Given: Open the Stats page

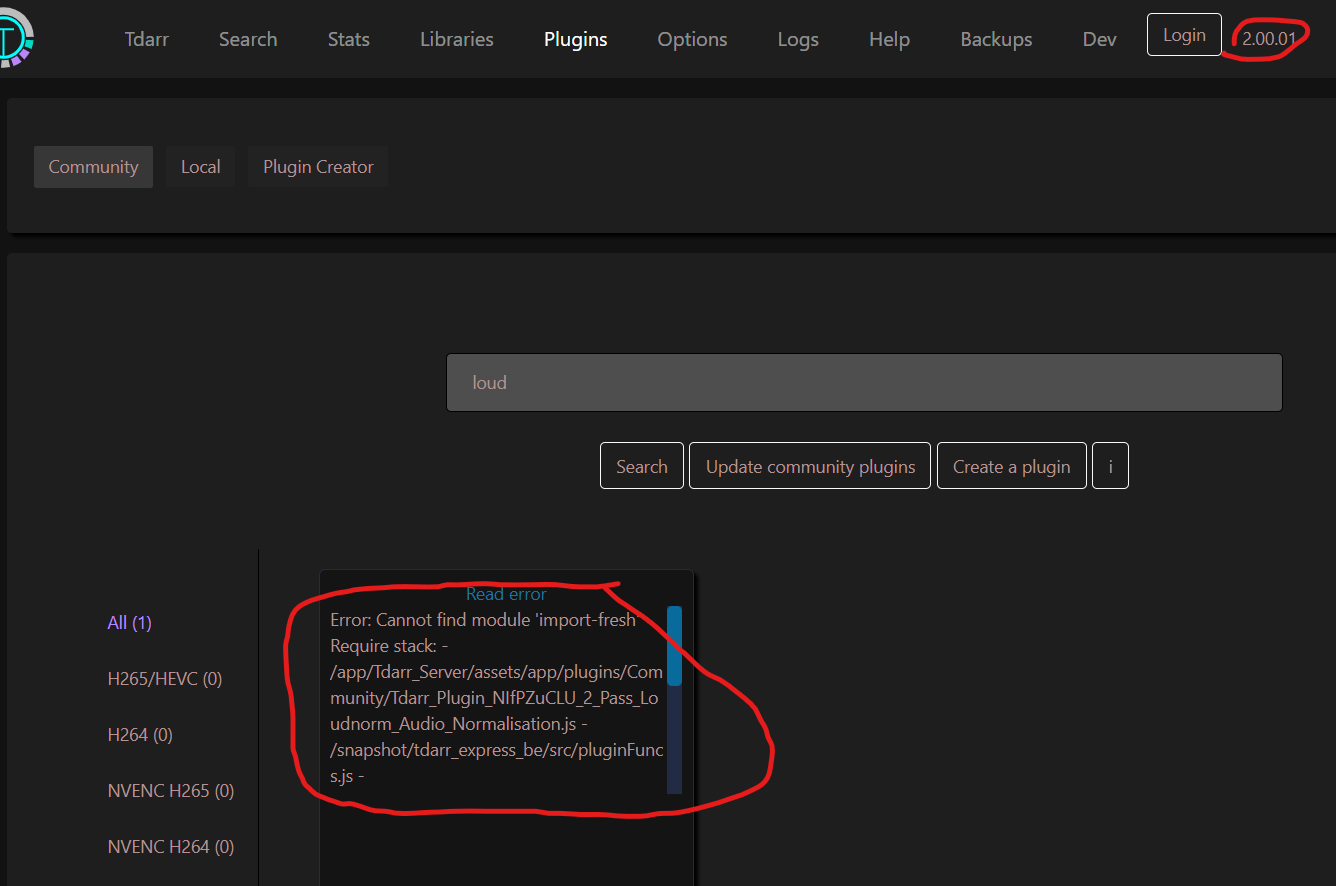Looking at the screenshot, I should (348, 39).
